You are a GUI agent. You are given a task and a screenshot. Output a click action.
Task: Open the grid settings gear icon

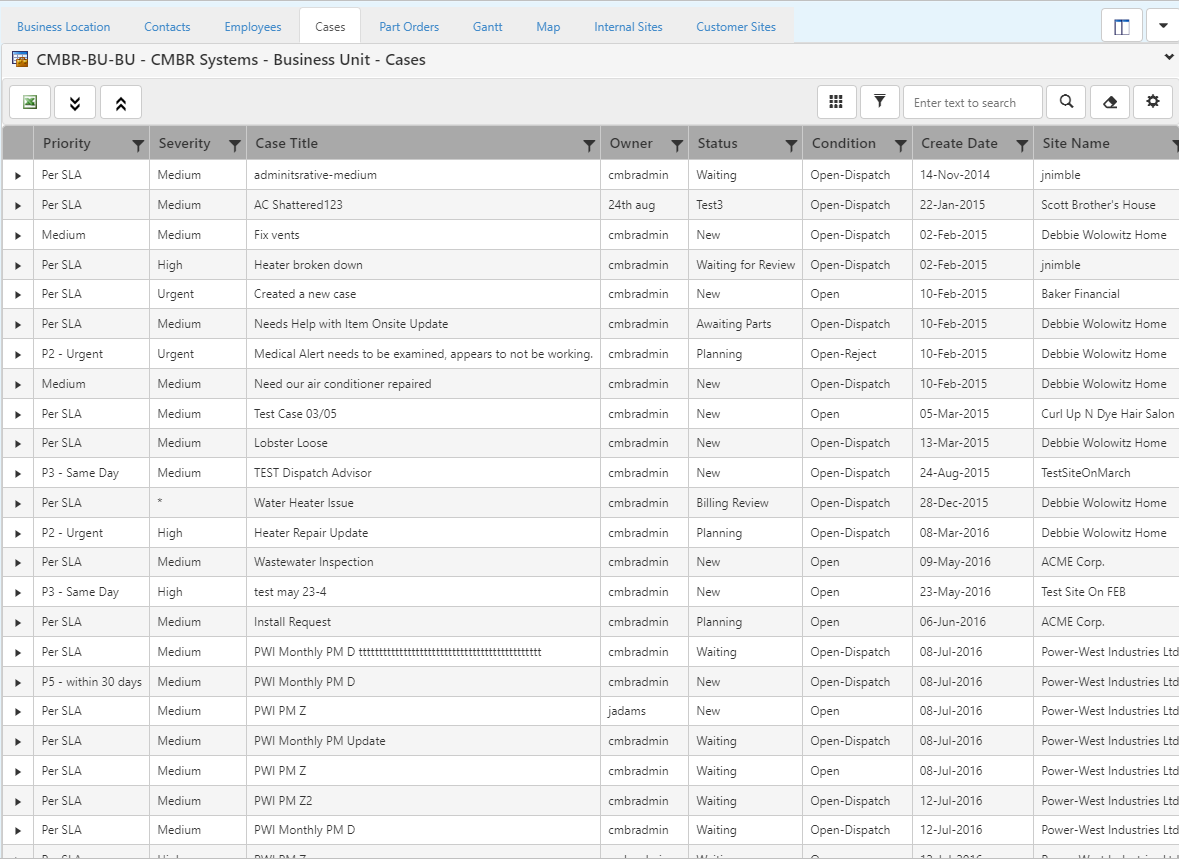click(1153, 102)
